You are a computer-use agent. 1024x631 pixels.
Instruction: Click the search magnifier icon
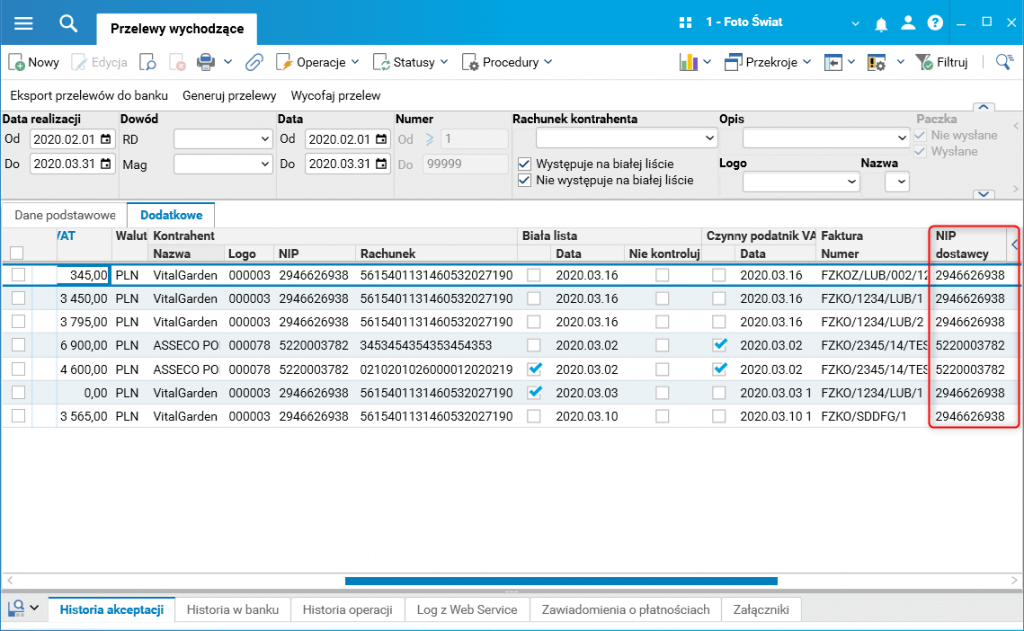(68, 24)
